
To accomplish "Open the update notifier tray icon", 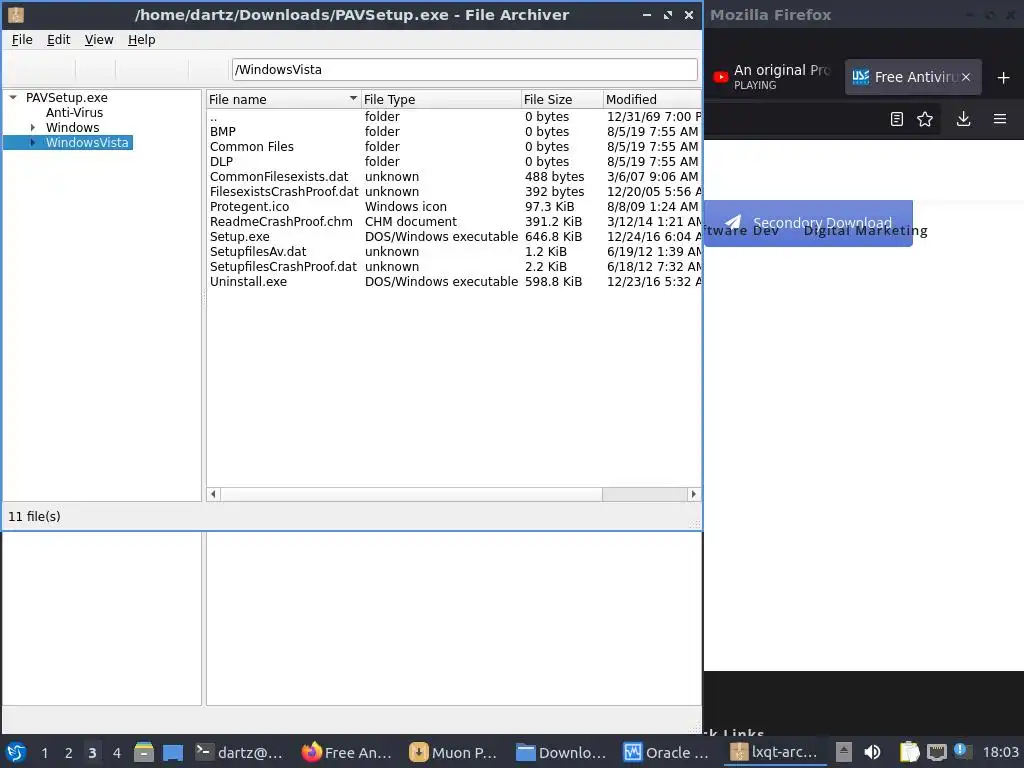I will [963, 751].
